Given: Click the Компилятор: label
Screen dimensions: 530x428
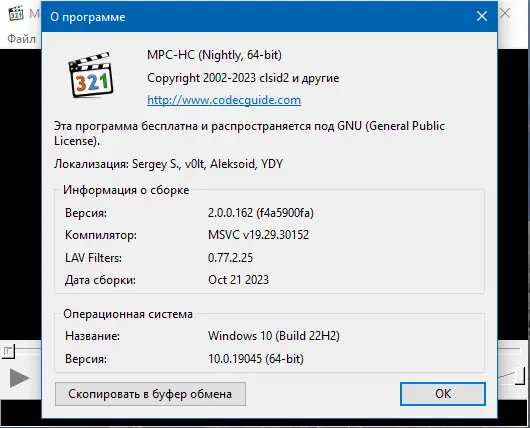Looking at the screenshot, I should click(101, 235).
